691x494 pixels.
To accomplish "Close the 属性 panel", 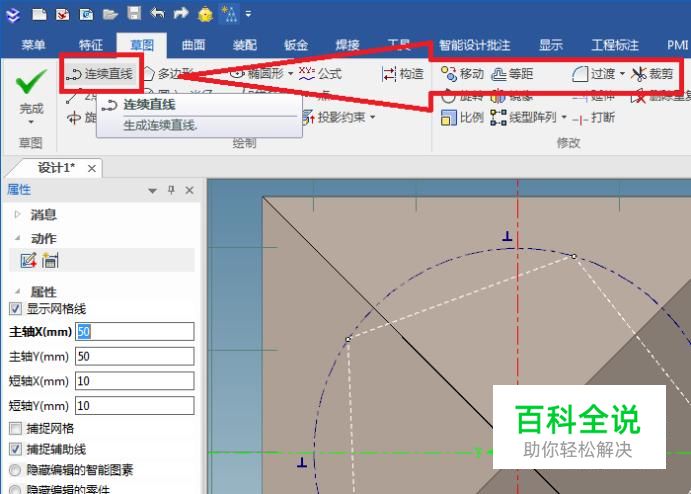I will (189, 190).
